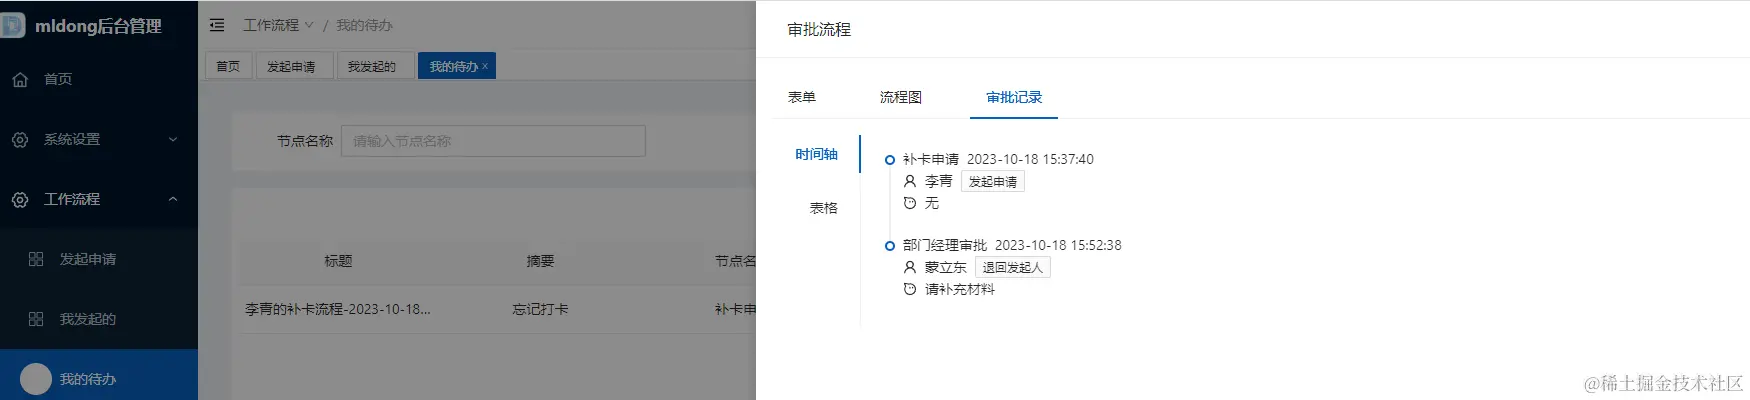Click user icon beside 蒙立东
This screenshot has height=400, width=1750.
[910, 267]
